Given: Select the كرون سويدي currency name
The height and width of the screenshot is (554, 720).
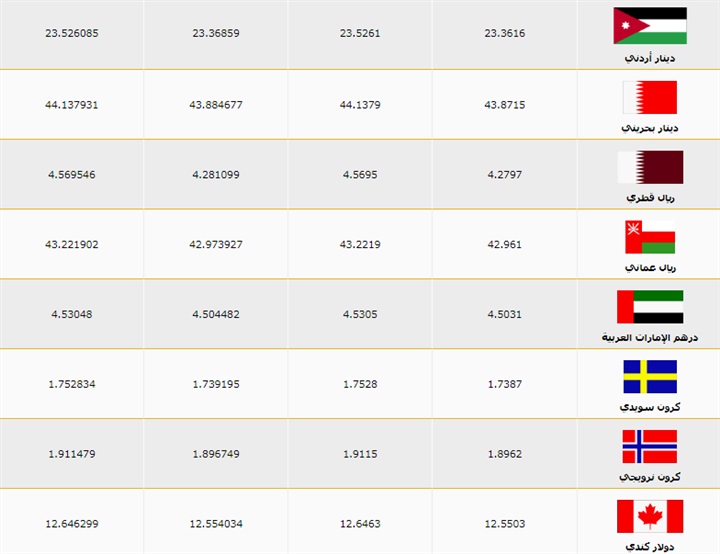Looking at the screenshot, I should (x=650, y=408).
